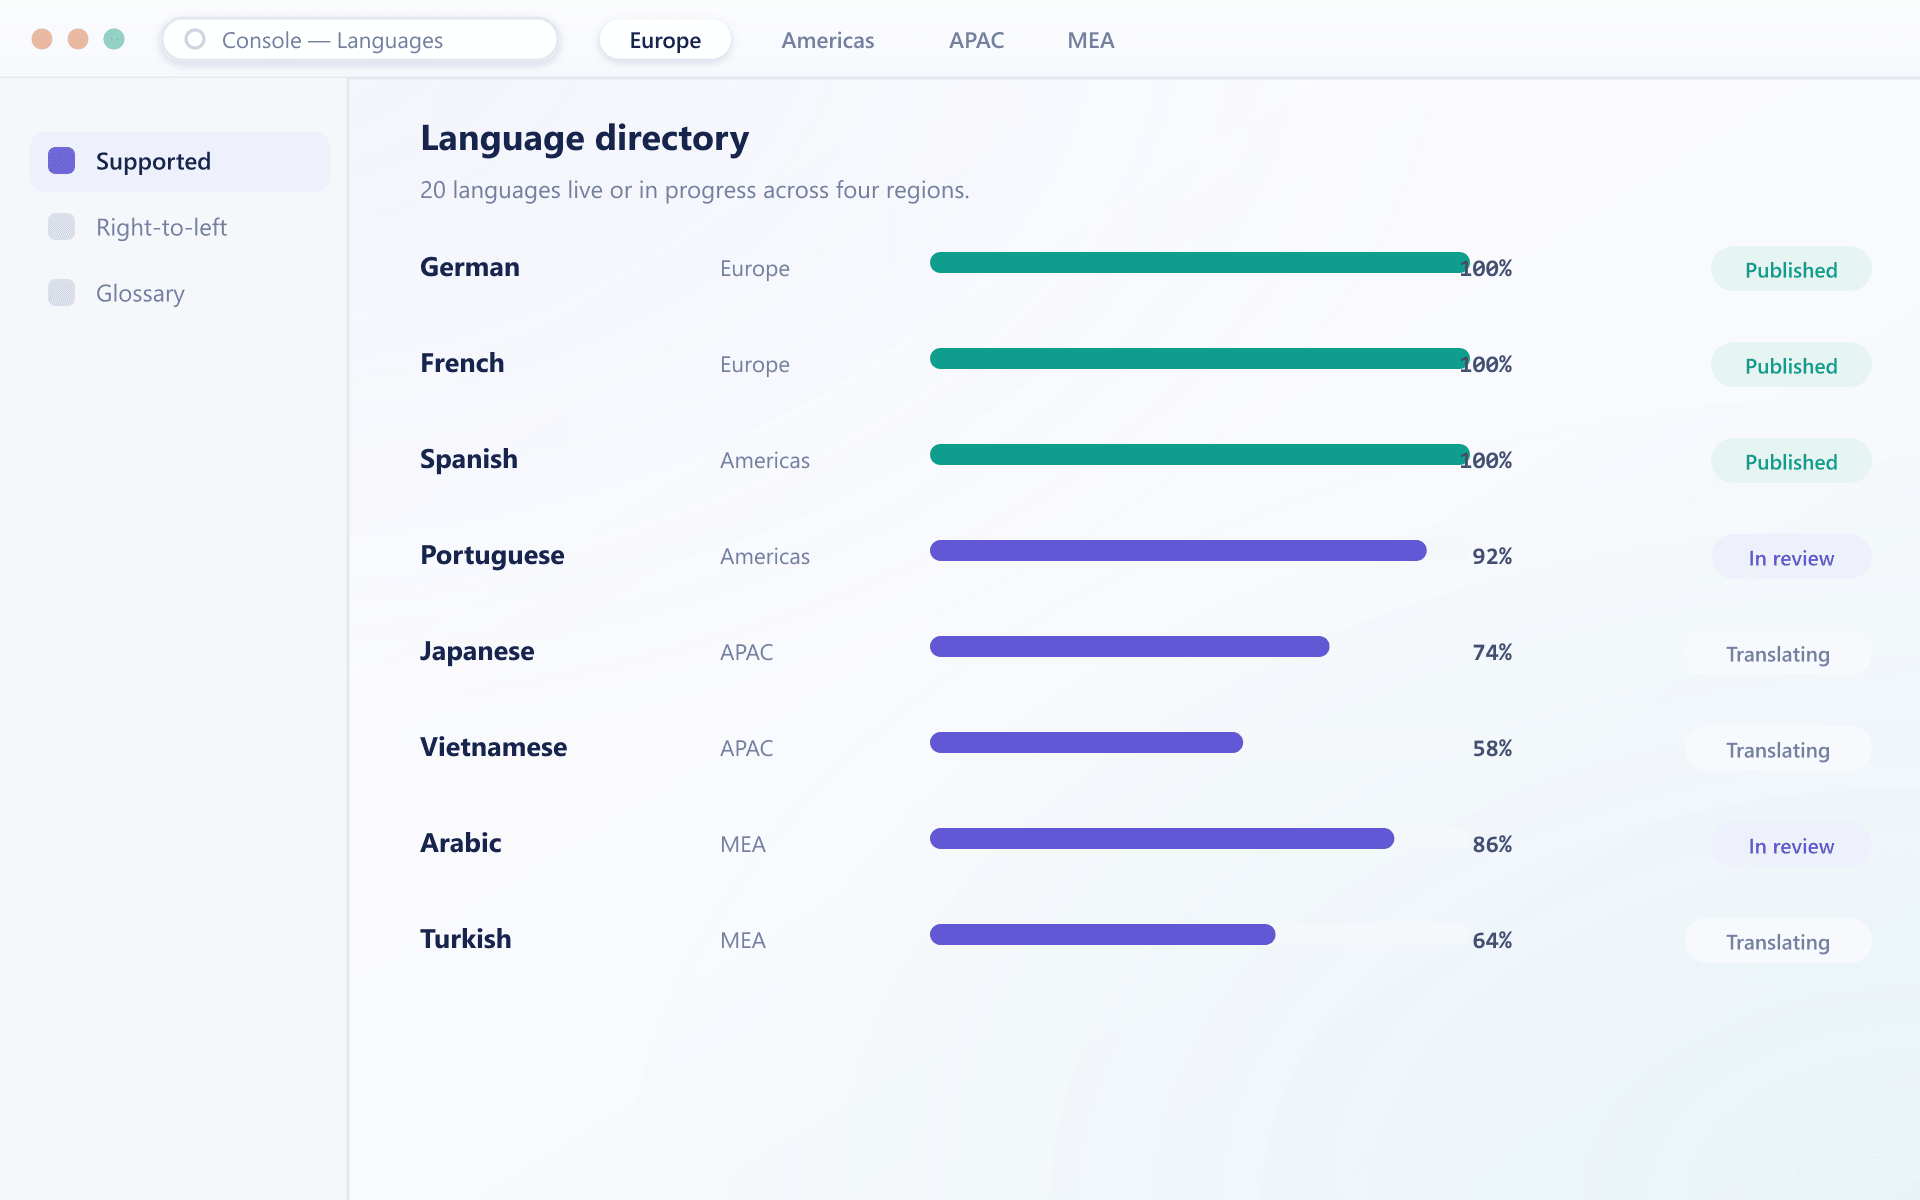Screen dimensions: 1920x1200
Task: Select the Arabic language name
Action: [461, 843]
